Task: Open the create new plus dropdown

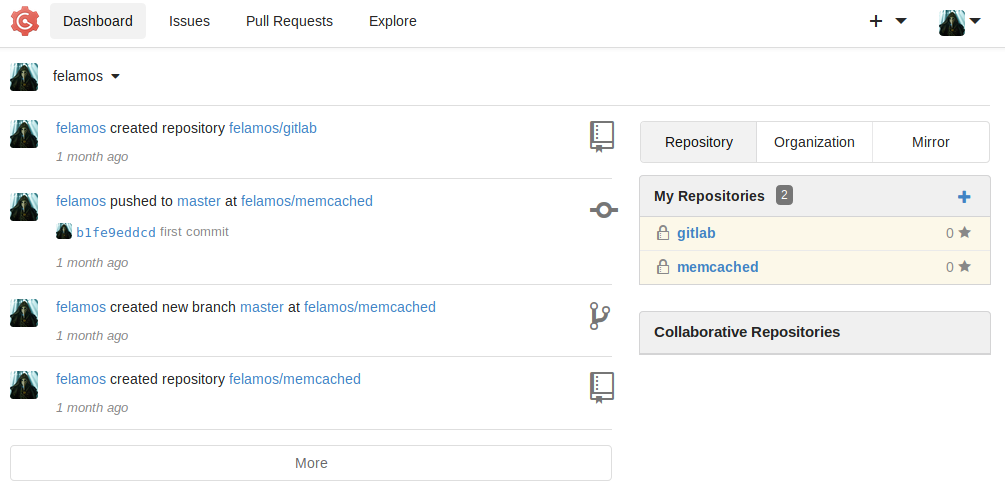Action: (x=887, y=21)
